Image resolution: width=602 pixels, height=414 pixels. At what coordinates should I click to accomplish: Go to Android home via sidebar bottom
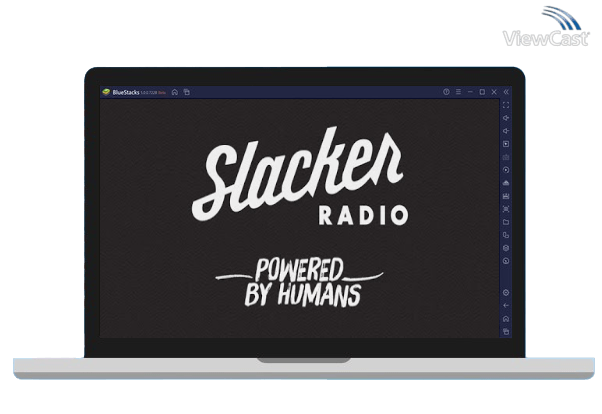coord(506,319)
